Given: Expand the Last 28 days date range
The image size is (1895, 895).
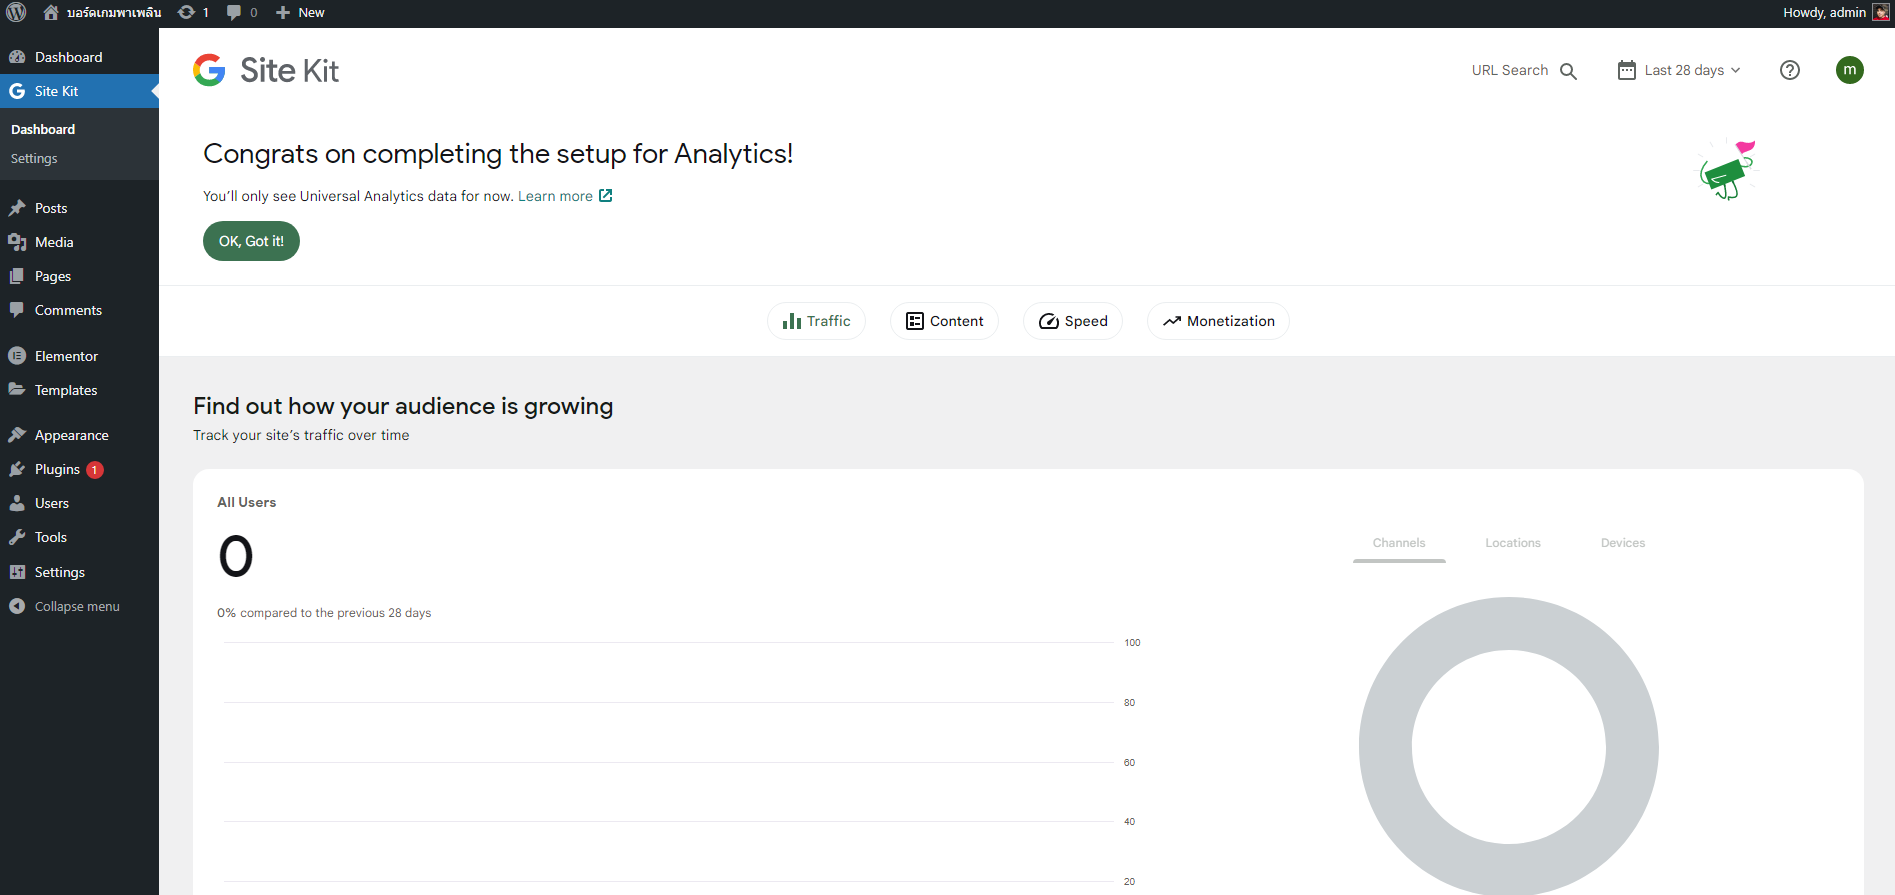Looking at the screenshot, I should coord(1680,70).
